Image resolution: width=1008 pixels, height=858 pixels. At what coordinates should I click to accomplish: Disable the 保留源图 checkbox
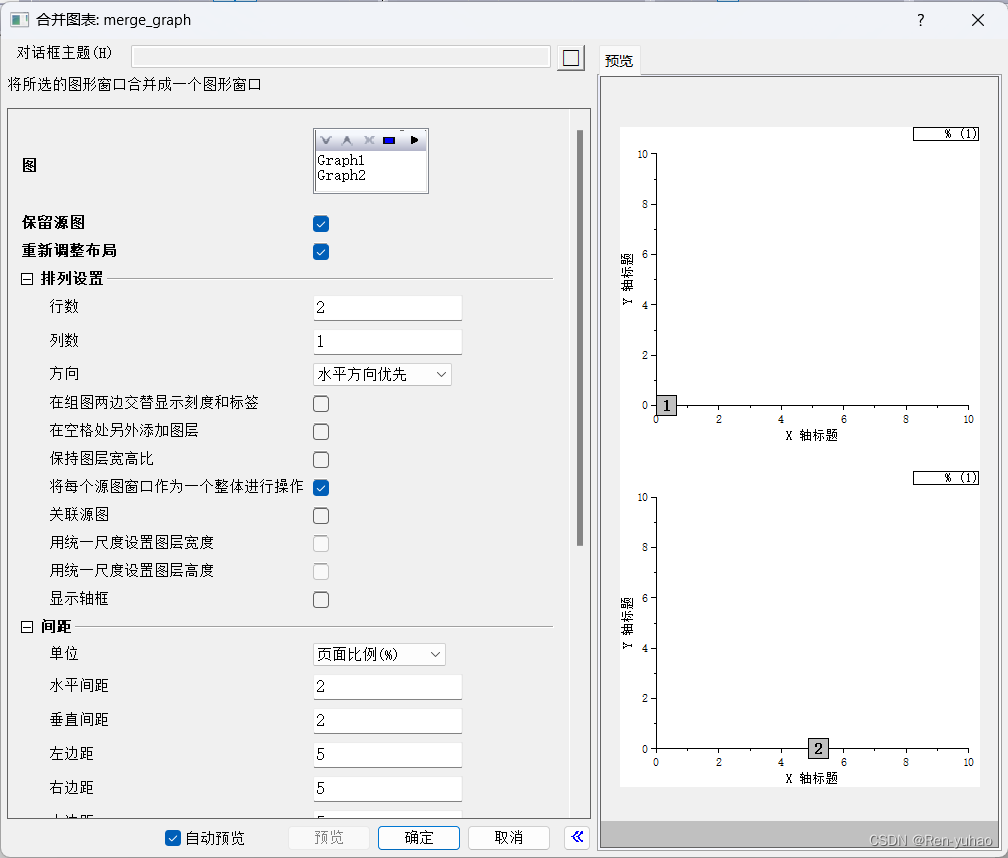[320, 223]
